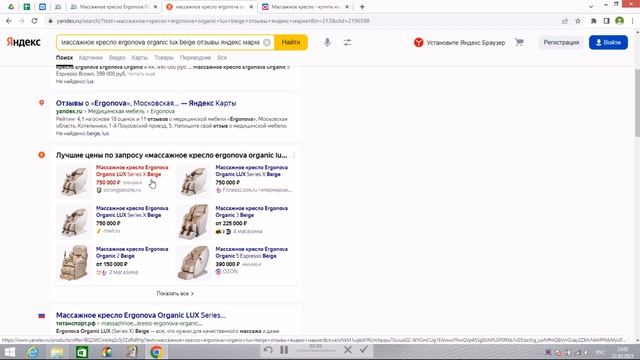Go back with the browser back arrow
Screen dimensions: 640x360
click(9, 21)
